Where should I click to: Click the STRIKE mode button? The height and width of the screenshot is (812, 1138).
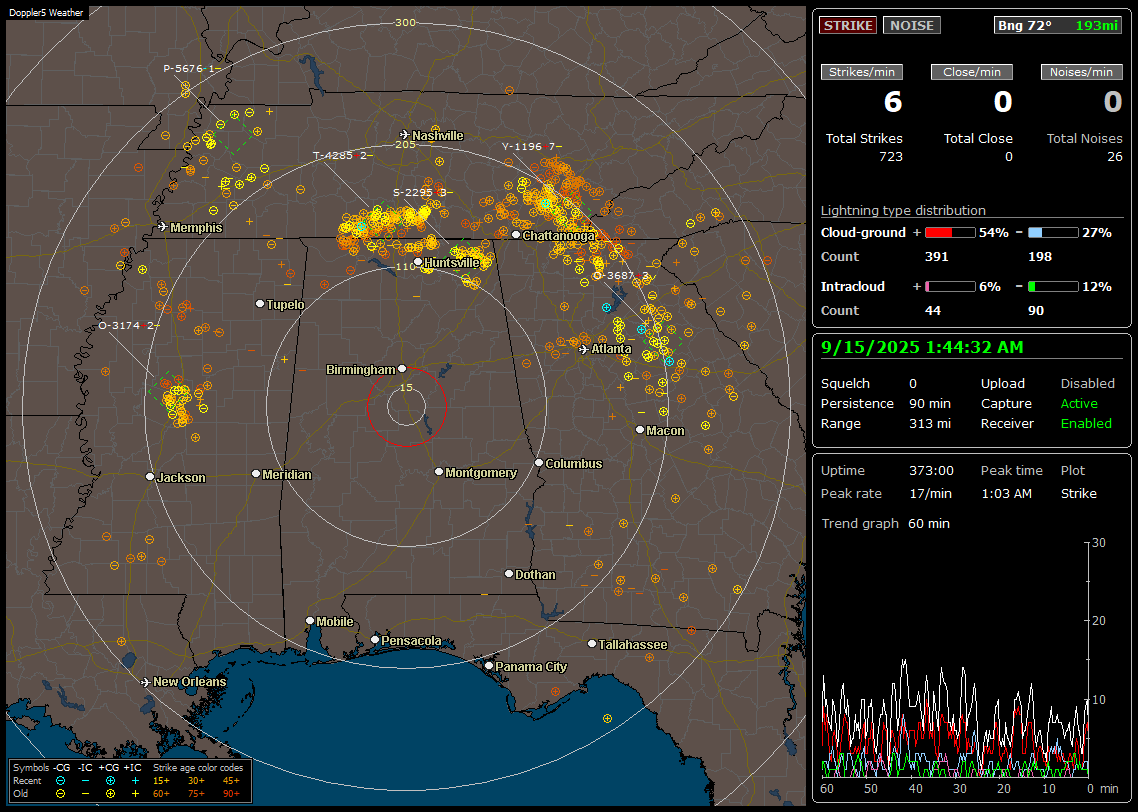(x=848, y=25)
